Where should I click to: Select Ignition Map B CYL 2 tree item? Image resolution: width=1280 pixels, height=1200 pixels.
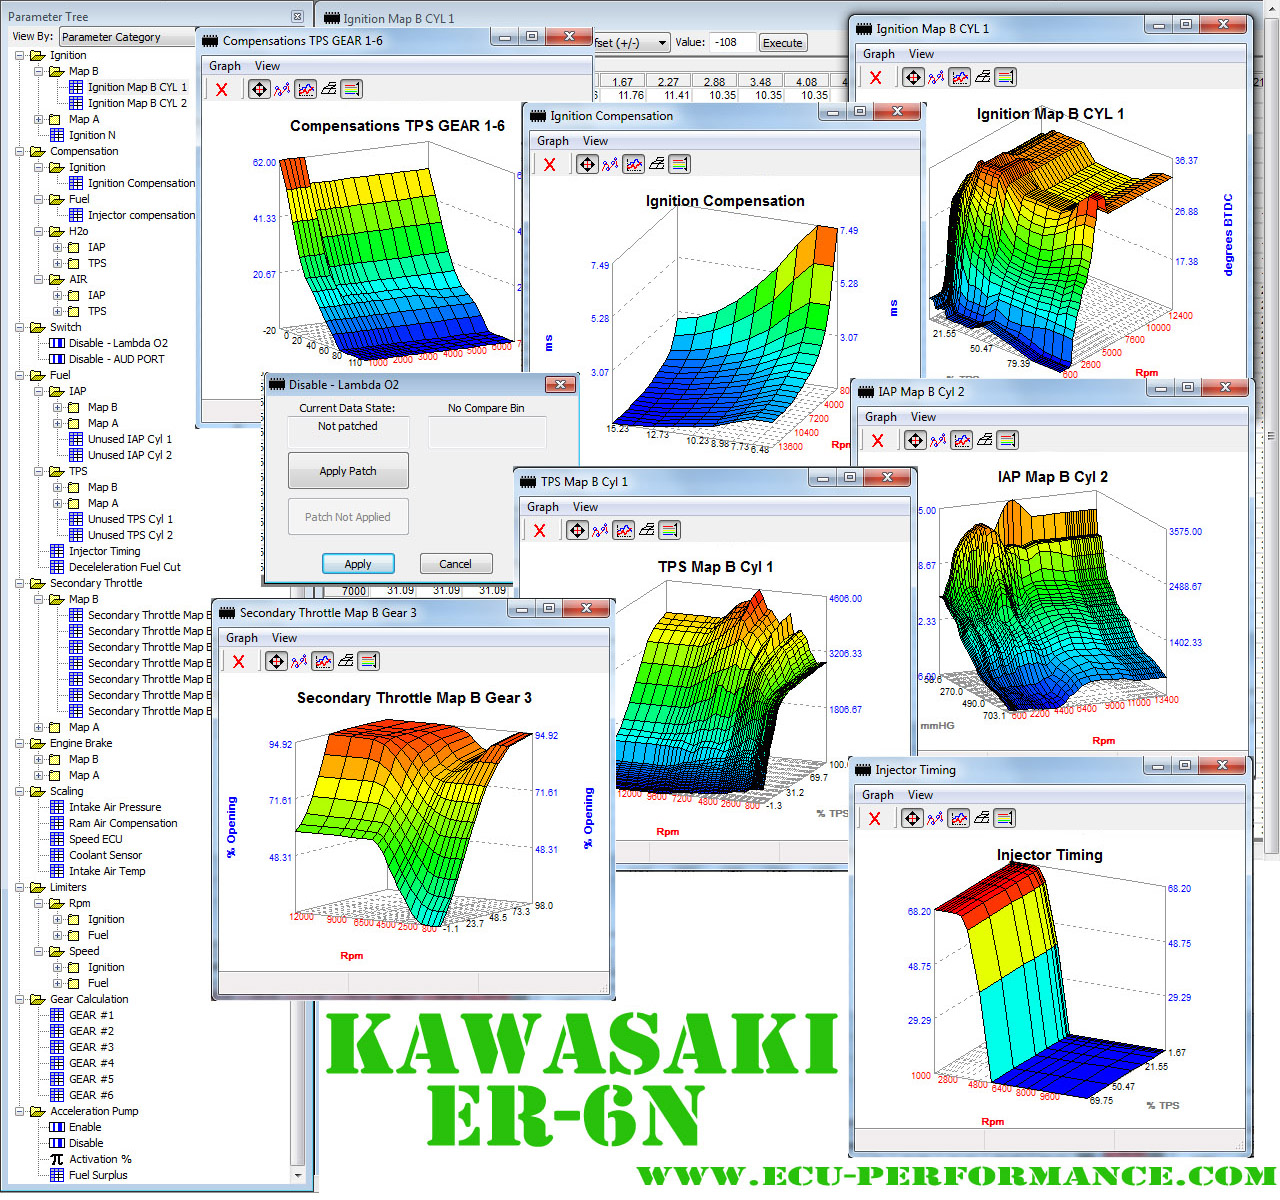coord(137,103)
